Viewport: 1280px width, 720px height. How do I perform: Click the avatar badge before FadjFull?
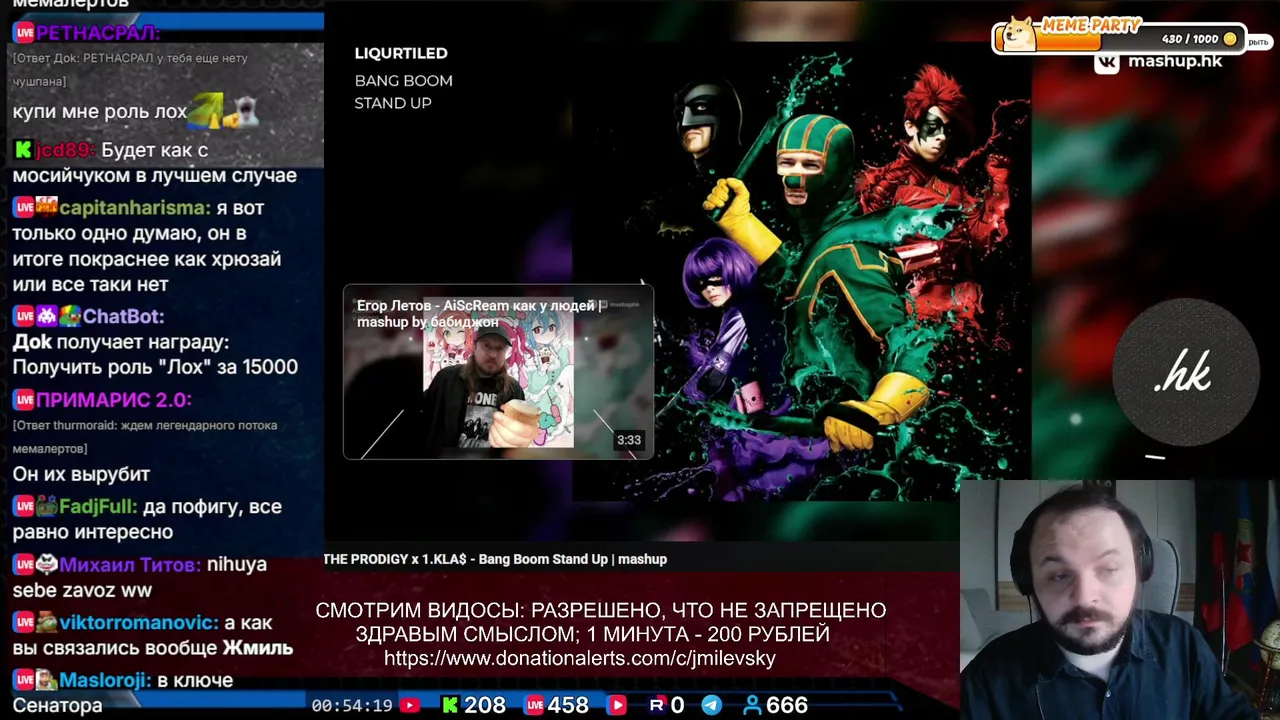tap(47, 507)
